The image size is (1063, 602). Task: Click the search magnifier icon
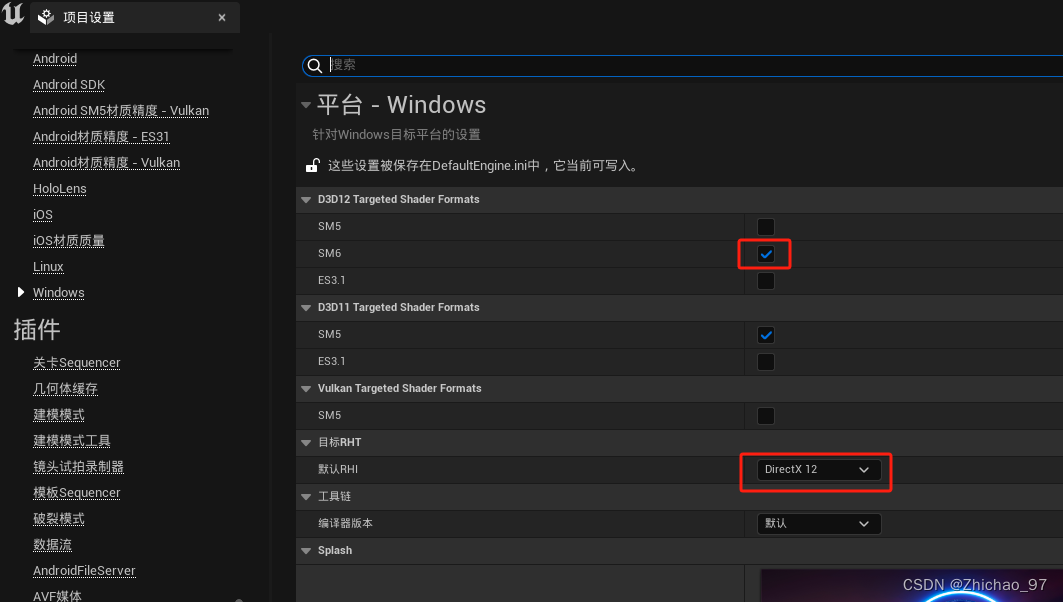coord(315,65)
